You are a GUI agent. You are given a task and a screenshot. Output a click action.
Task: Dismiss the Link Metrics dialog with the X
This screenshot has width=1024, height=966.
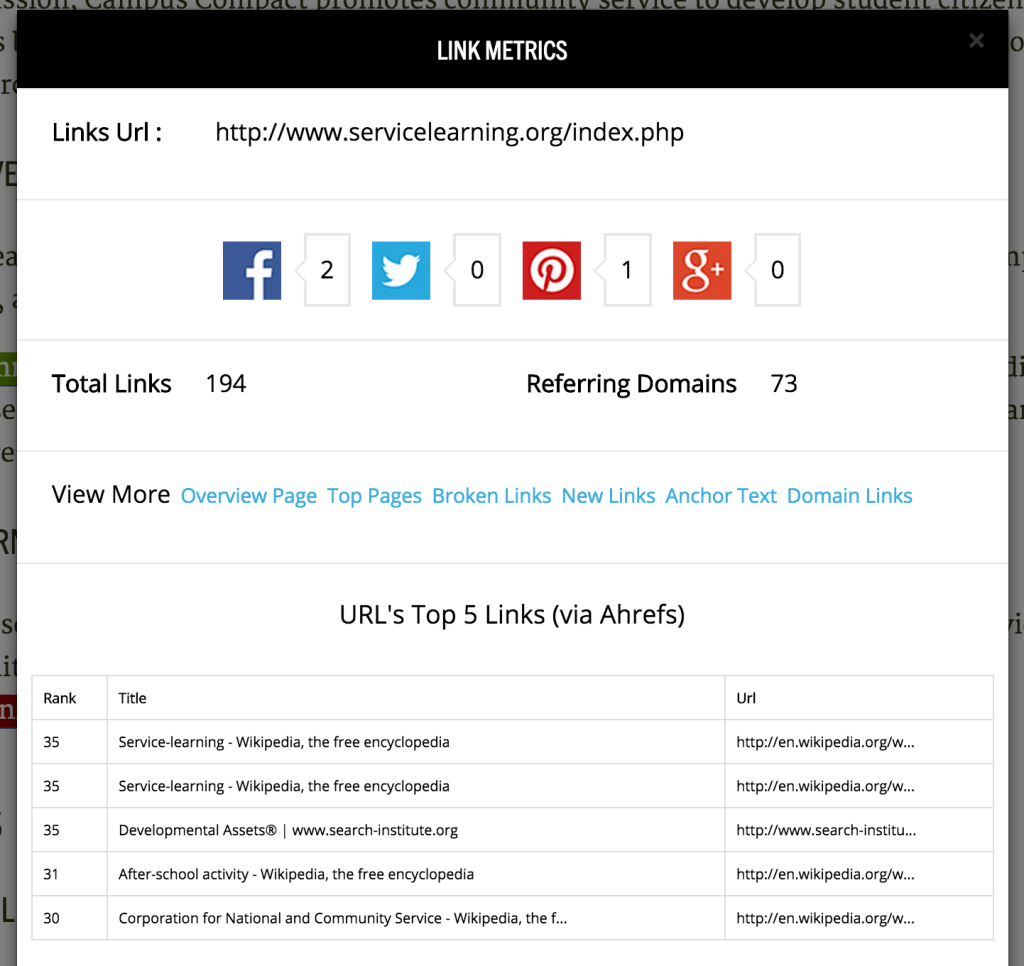click(x=976, y=41)
